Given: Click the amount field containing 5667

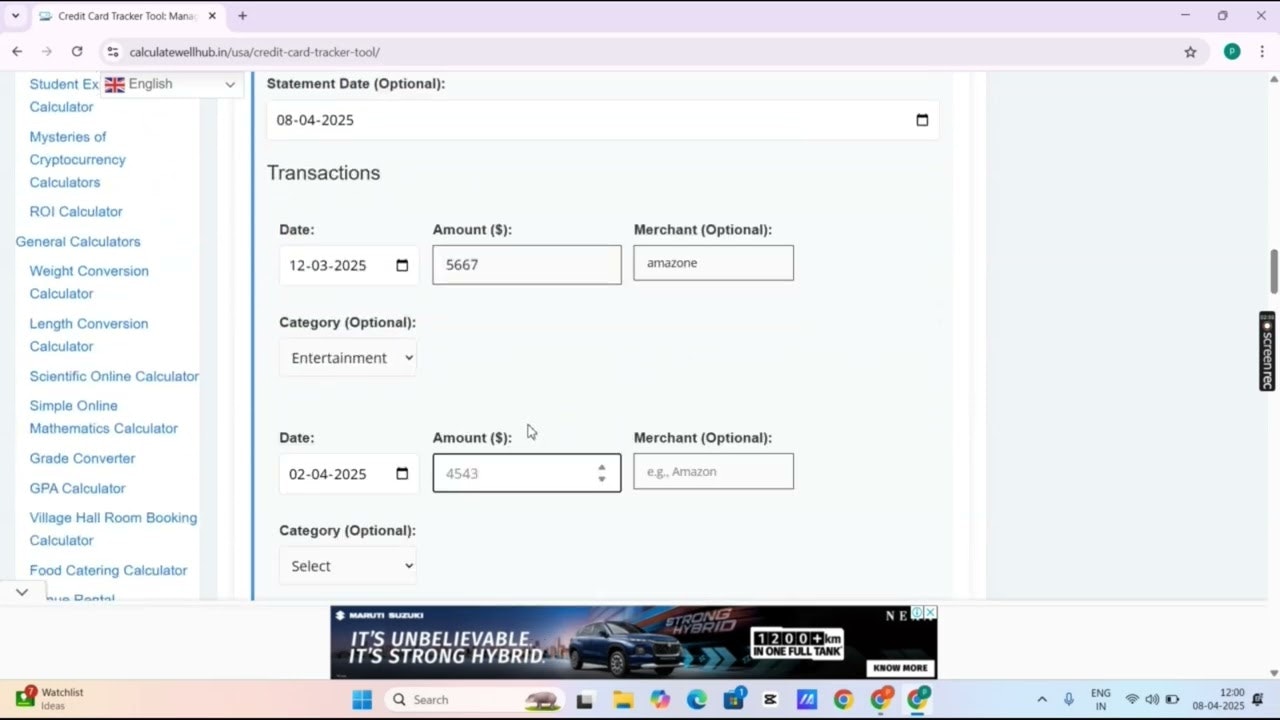Looking at the screenshot, I should [x=527, y=265].
